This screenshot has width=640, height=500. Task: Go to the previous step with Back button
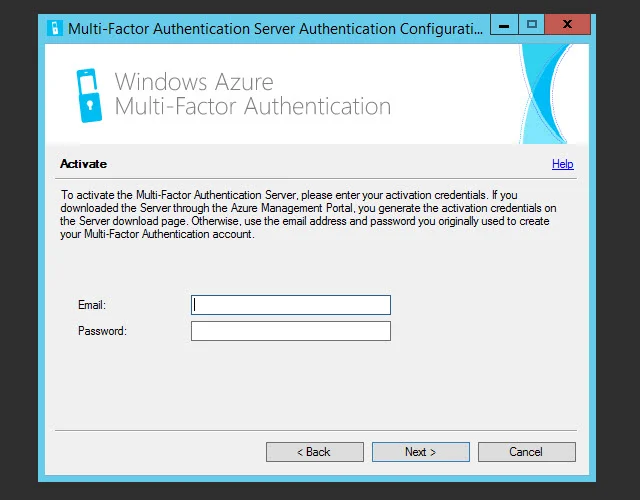point(315,452)
